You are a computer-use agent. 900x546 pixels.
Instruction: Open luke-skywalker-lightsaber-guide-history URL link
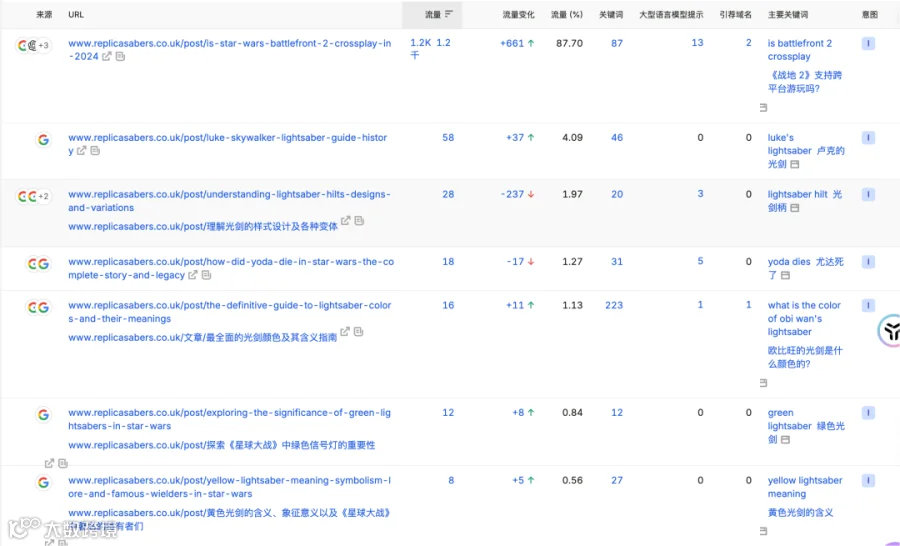[228, 144]
